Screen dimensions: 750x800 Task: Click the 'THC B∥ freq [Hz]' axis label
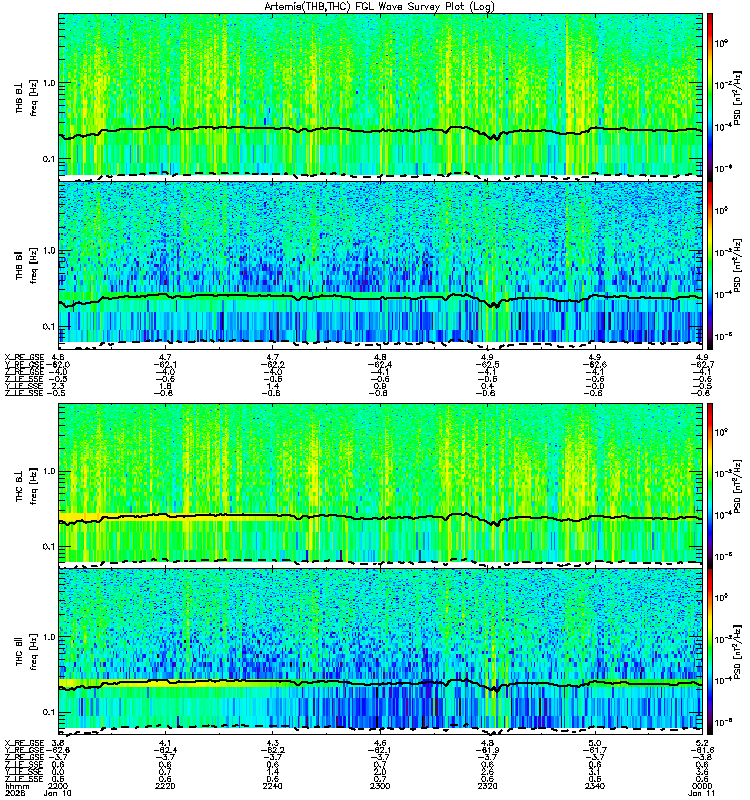pyautogui.click(x=27, y=652)
